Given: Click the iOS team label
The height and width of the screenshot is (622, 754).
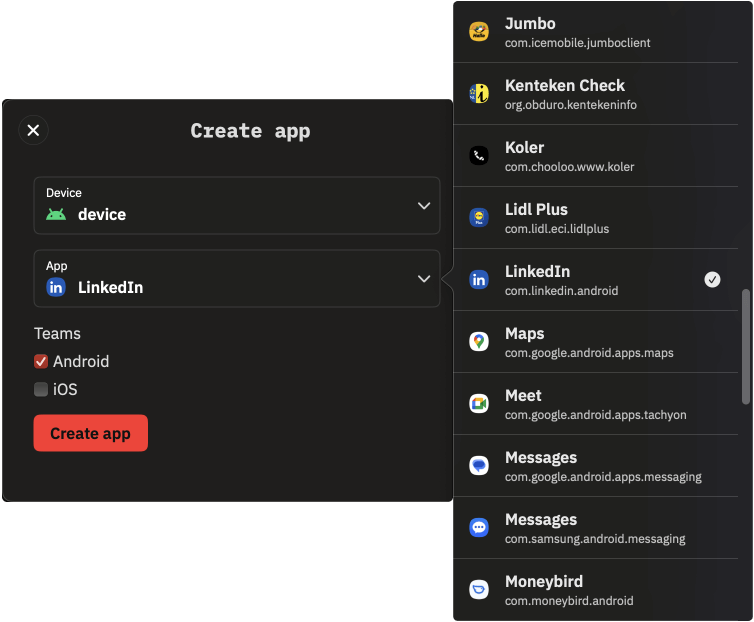Looking at the screenshot, I should click(65, 389).
